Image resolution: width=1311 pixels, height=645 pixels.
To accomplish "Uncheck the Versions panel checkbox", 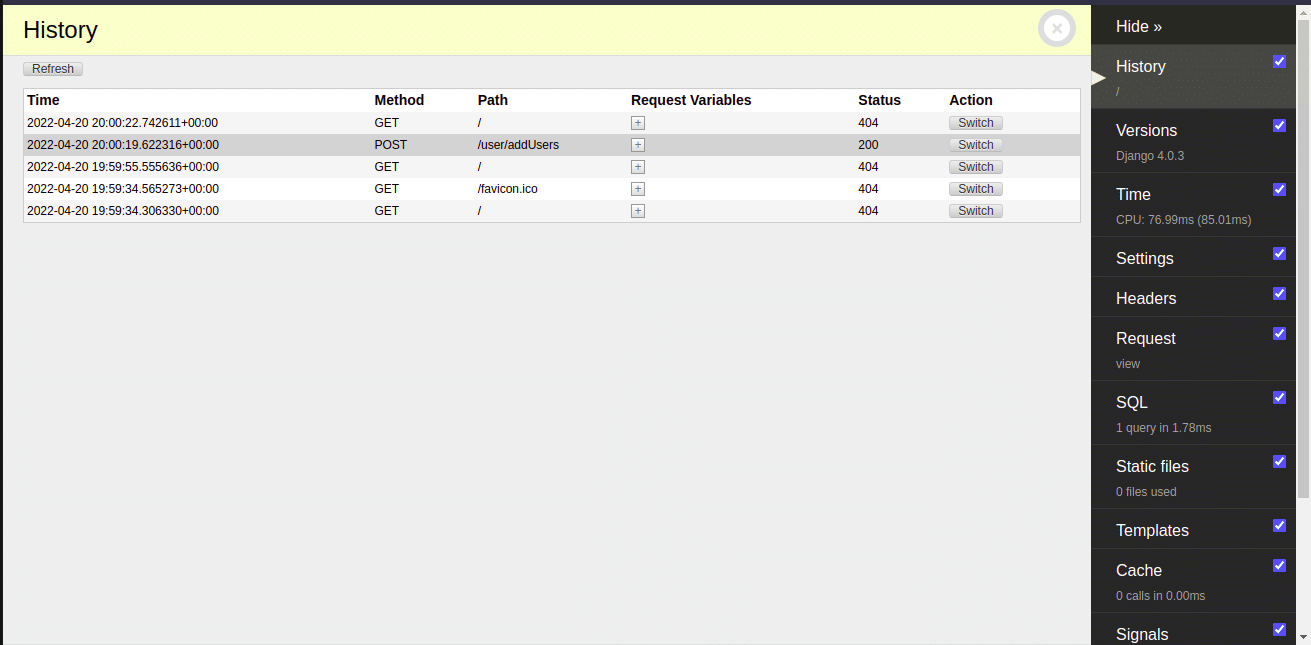I will coord(1279,125).
